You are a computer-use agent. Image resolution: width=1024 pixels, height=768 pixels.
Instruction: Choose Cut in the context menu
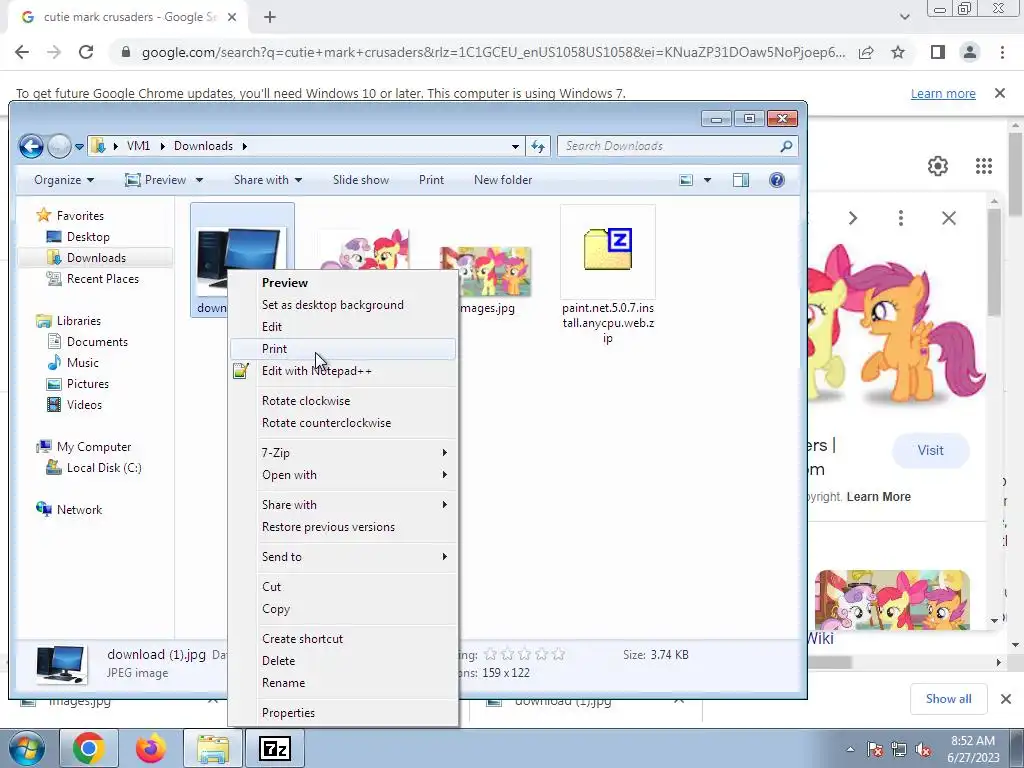pyautogui.click(x=344, y=586)
